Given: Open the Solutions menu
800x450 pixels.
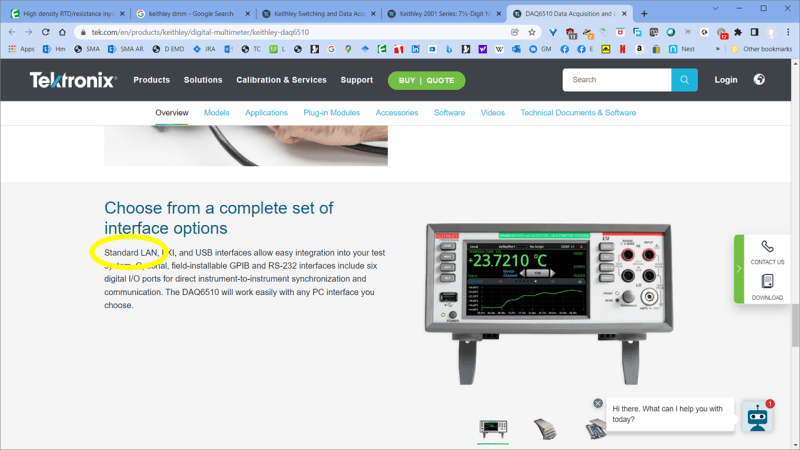Looking at the screenshot, I should click(x=203, y=80).
